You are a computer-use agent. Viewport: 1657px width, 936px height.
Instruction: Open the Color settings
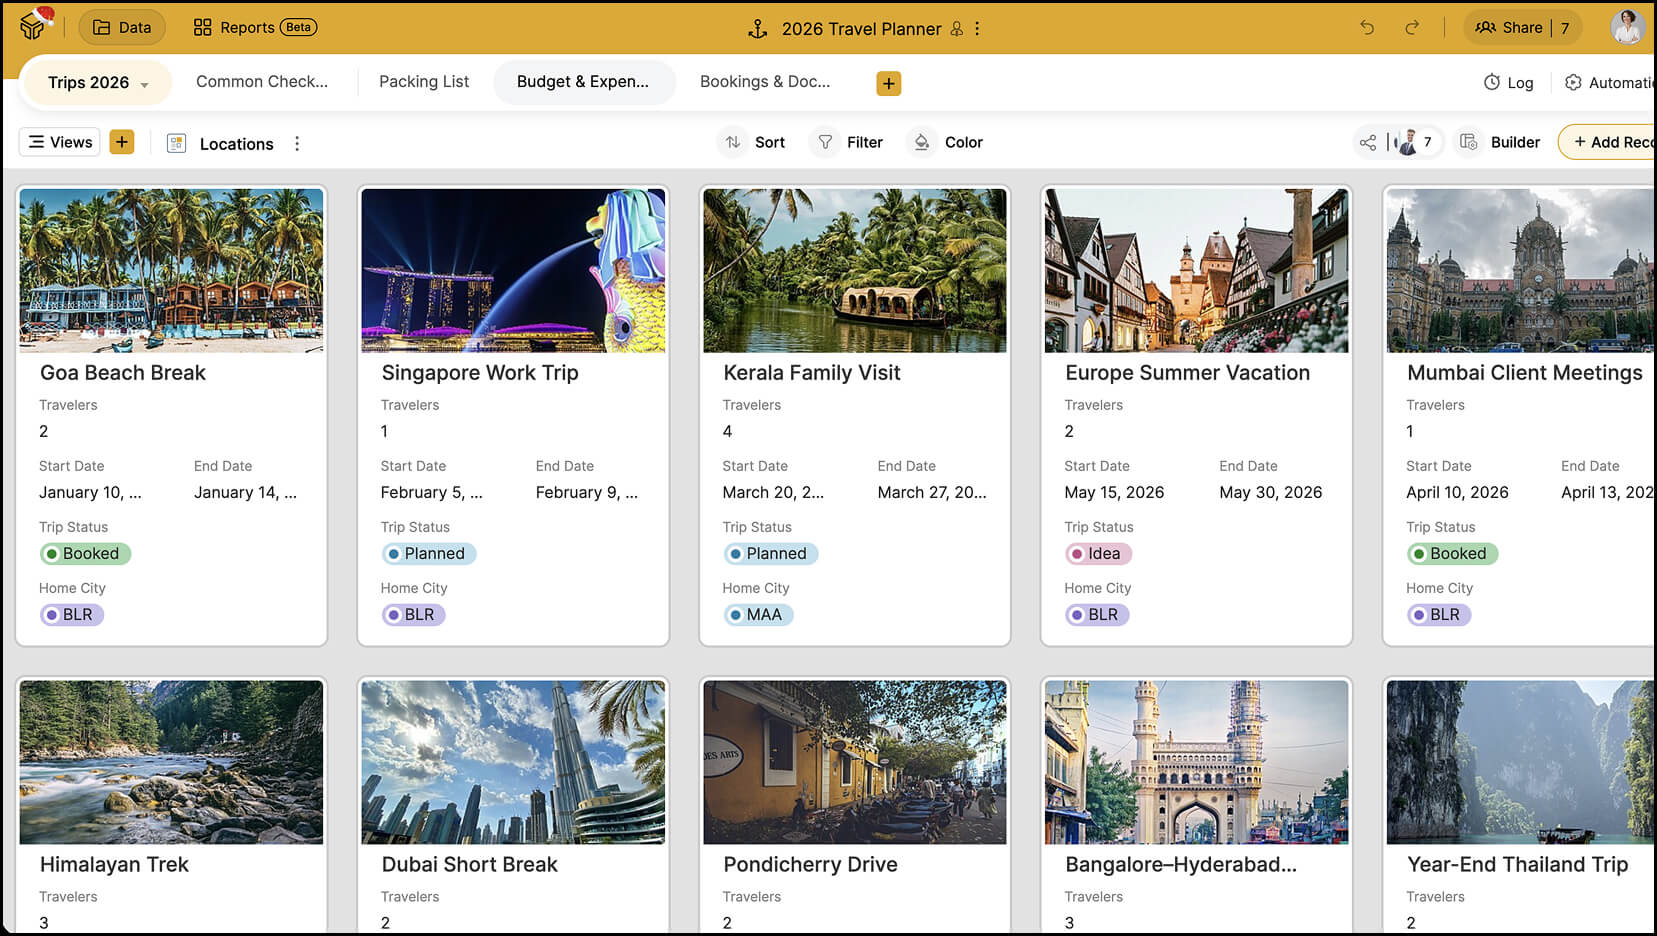[x=947, y=143]
